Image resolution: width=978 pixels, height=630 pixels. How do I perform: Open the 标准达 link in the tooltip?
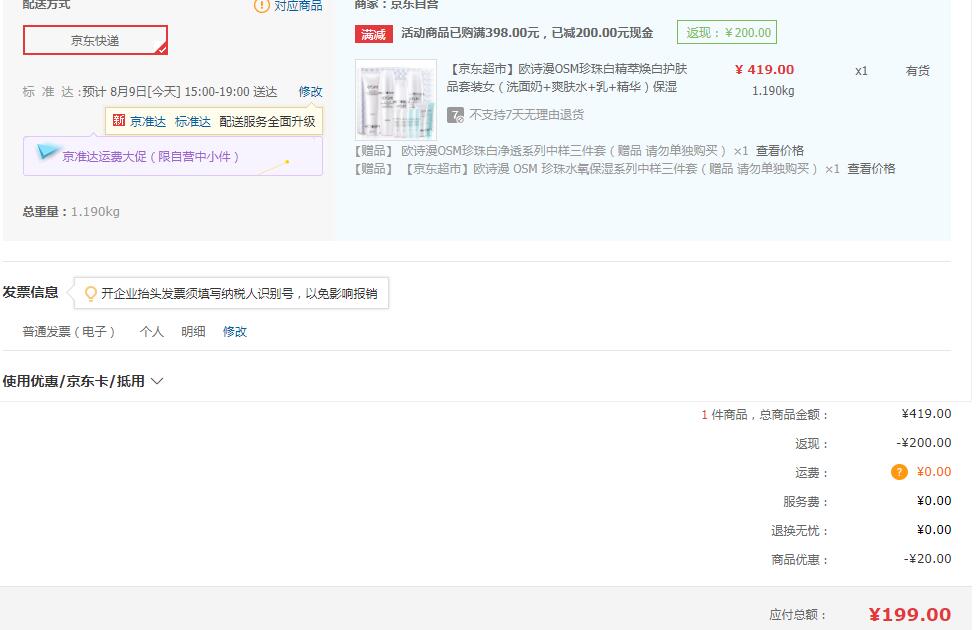pos(193,122)
